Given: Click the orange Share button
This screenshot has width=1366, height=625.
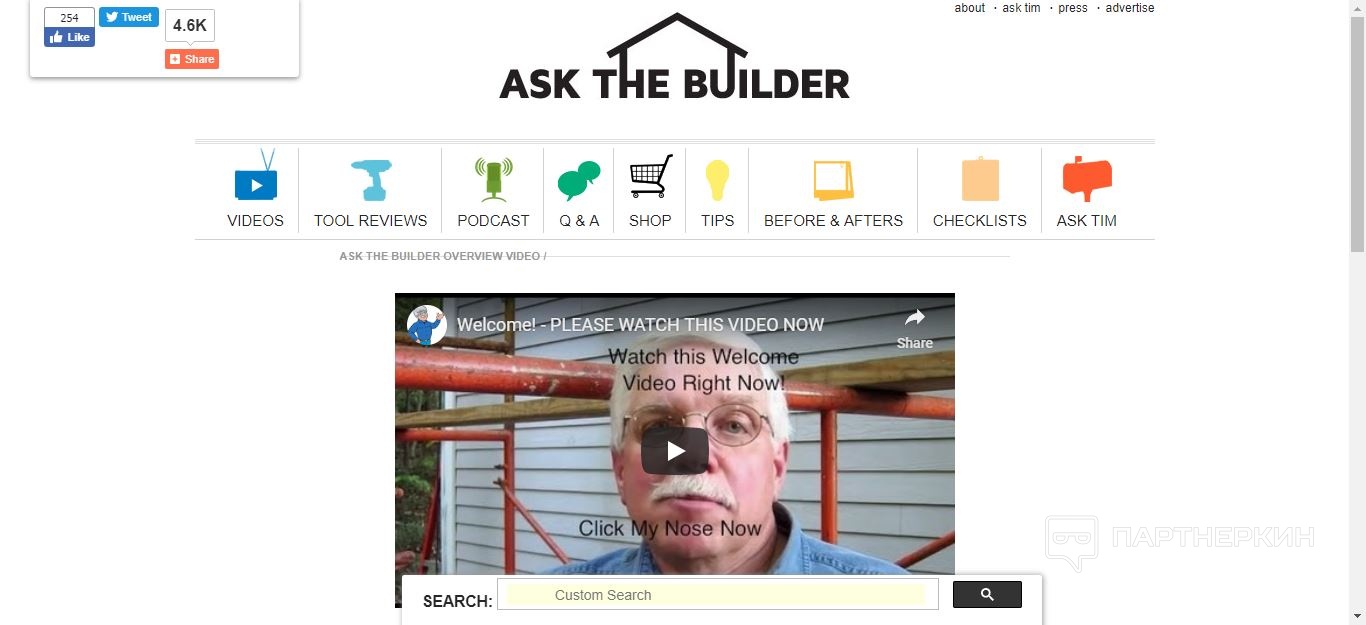Looking at the screenshot, I should [192, 59].
